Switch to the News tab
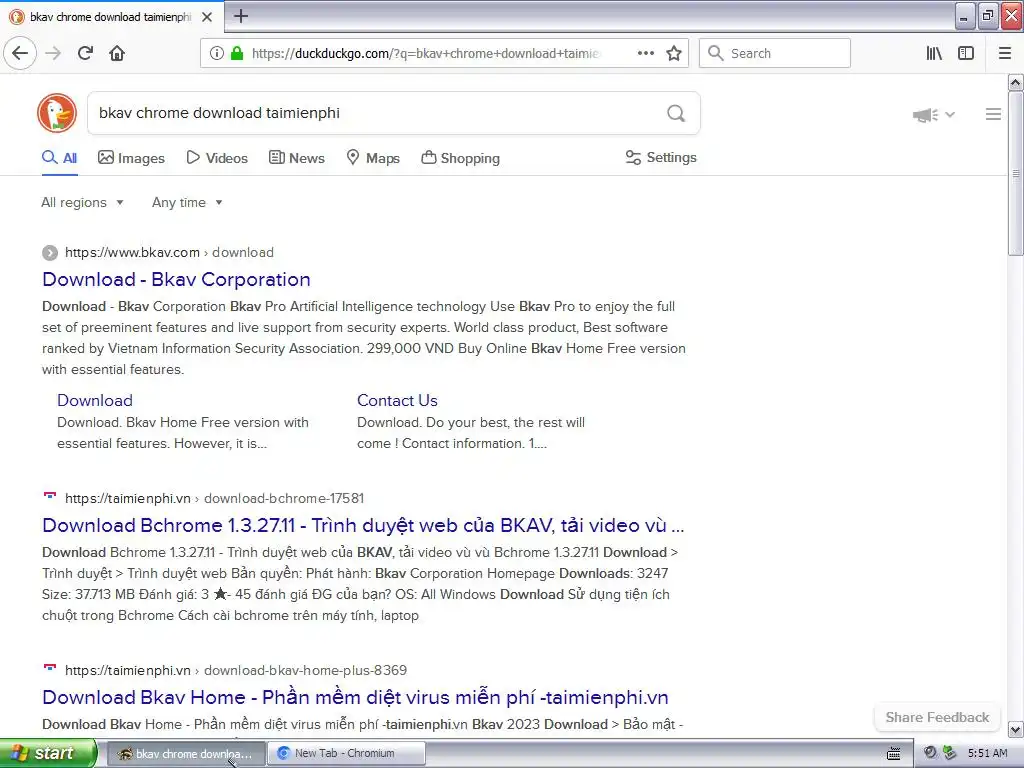 tap(296, 158)
